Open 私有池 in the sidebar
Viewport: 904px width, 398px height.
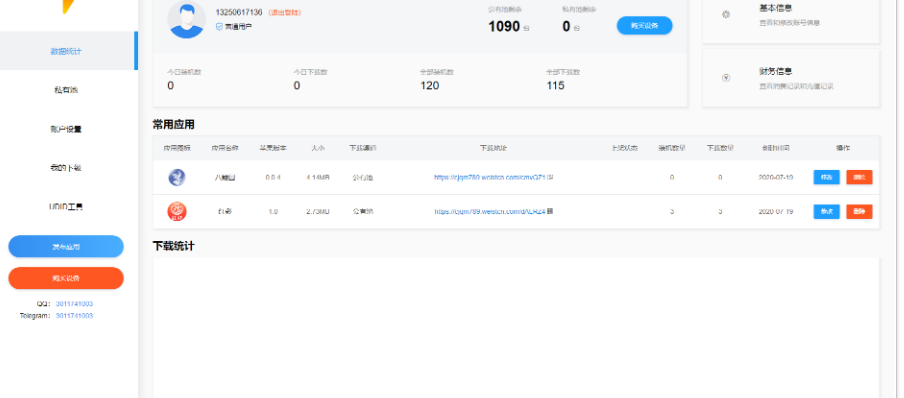pos(67,89)
